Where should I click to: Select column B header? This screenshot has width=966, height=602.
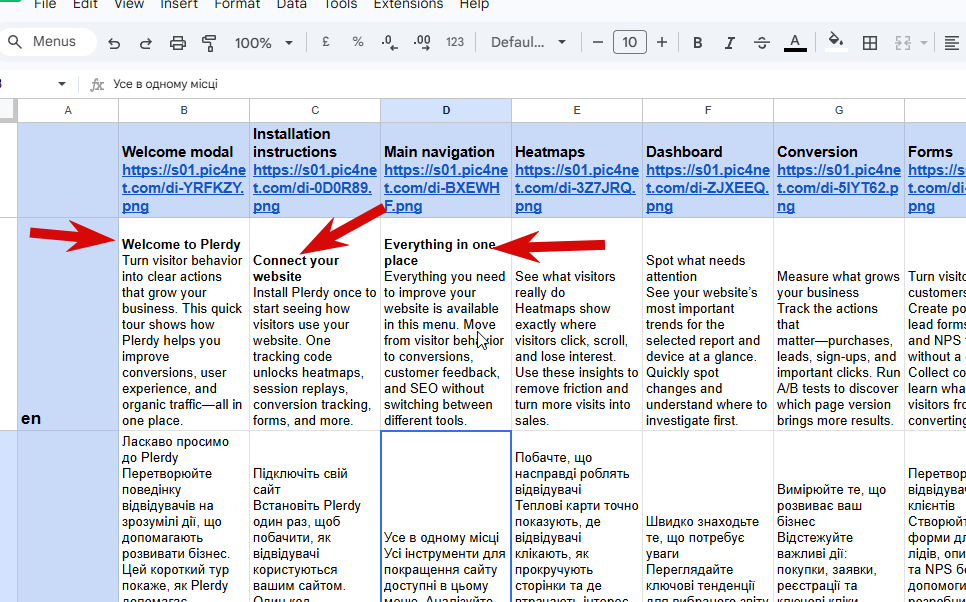coord(184,110)
